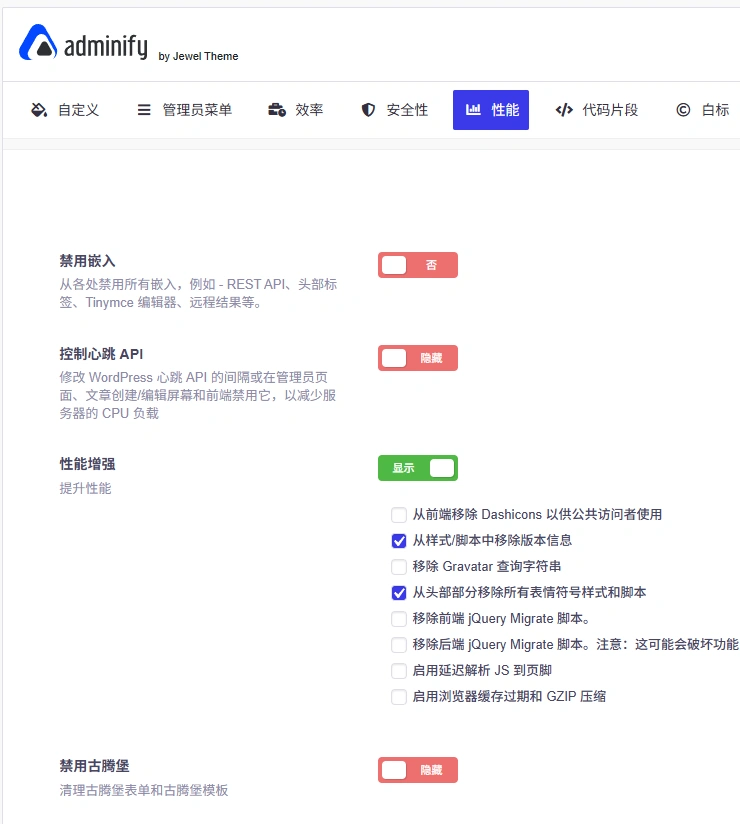The width and height of the screenshot is (740, 824).
Task: Check 启用延迟解析 JS 到页脚
Action: [x=399, y=671]
